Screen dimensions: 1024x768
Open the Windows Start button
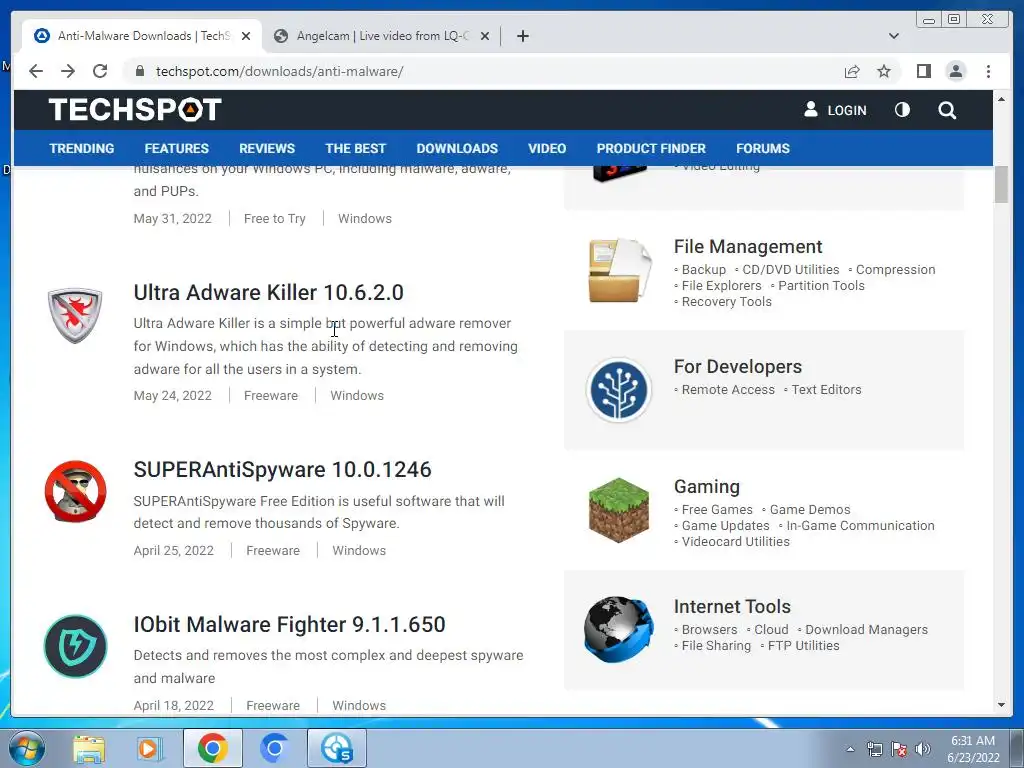point(27,748)
